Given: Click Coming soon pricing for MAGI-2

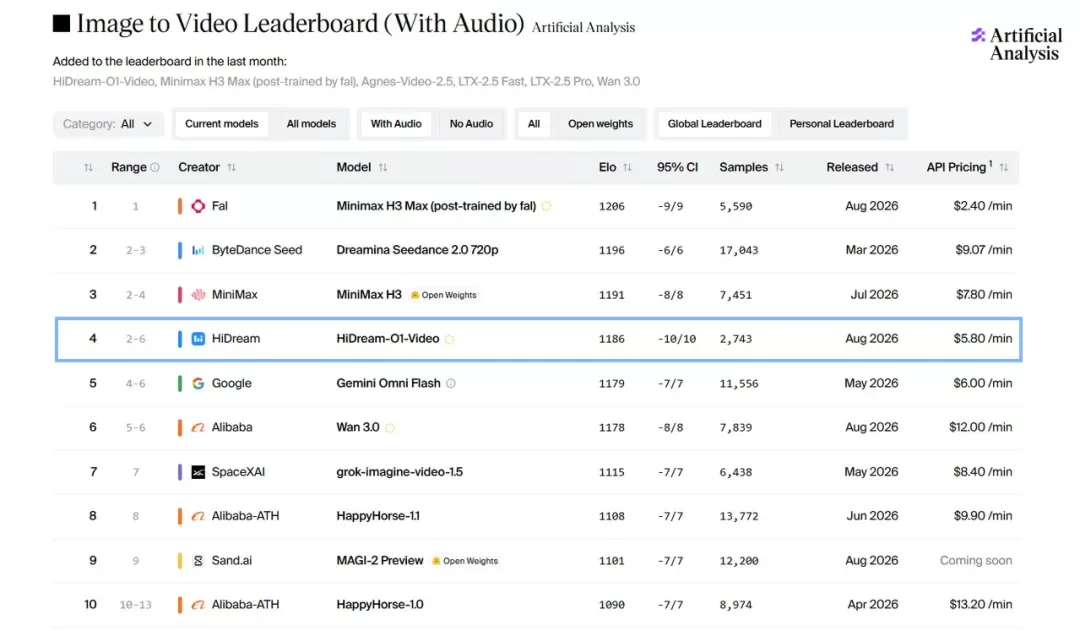Looking at the screenshot, I should tap(976, 561).
